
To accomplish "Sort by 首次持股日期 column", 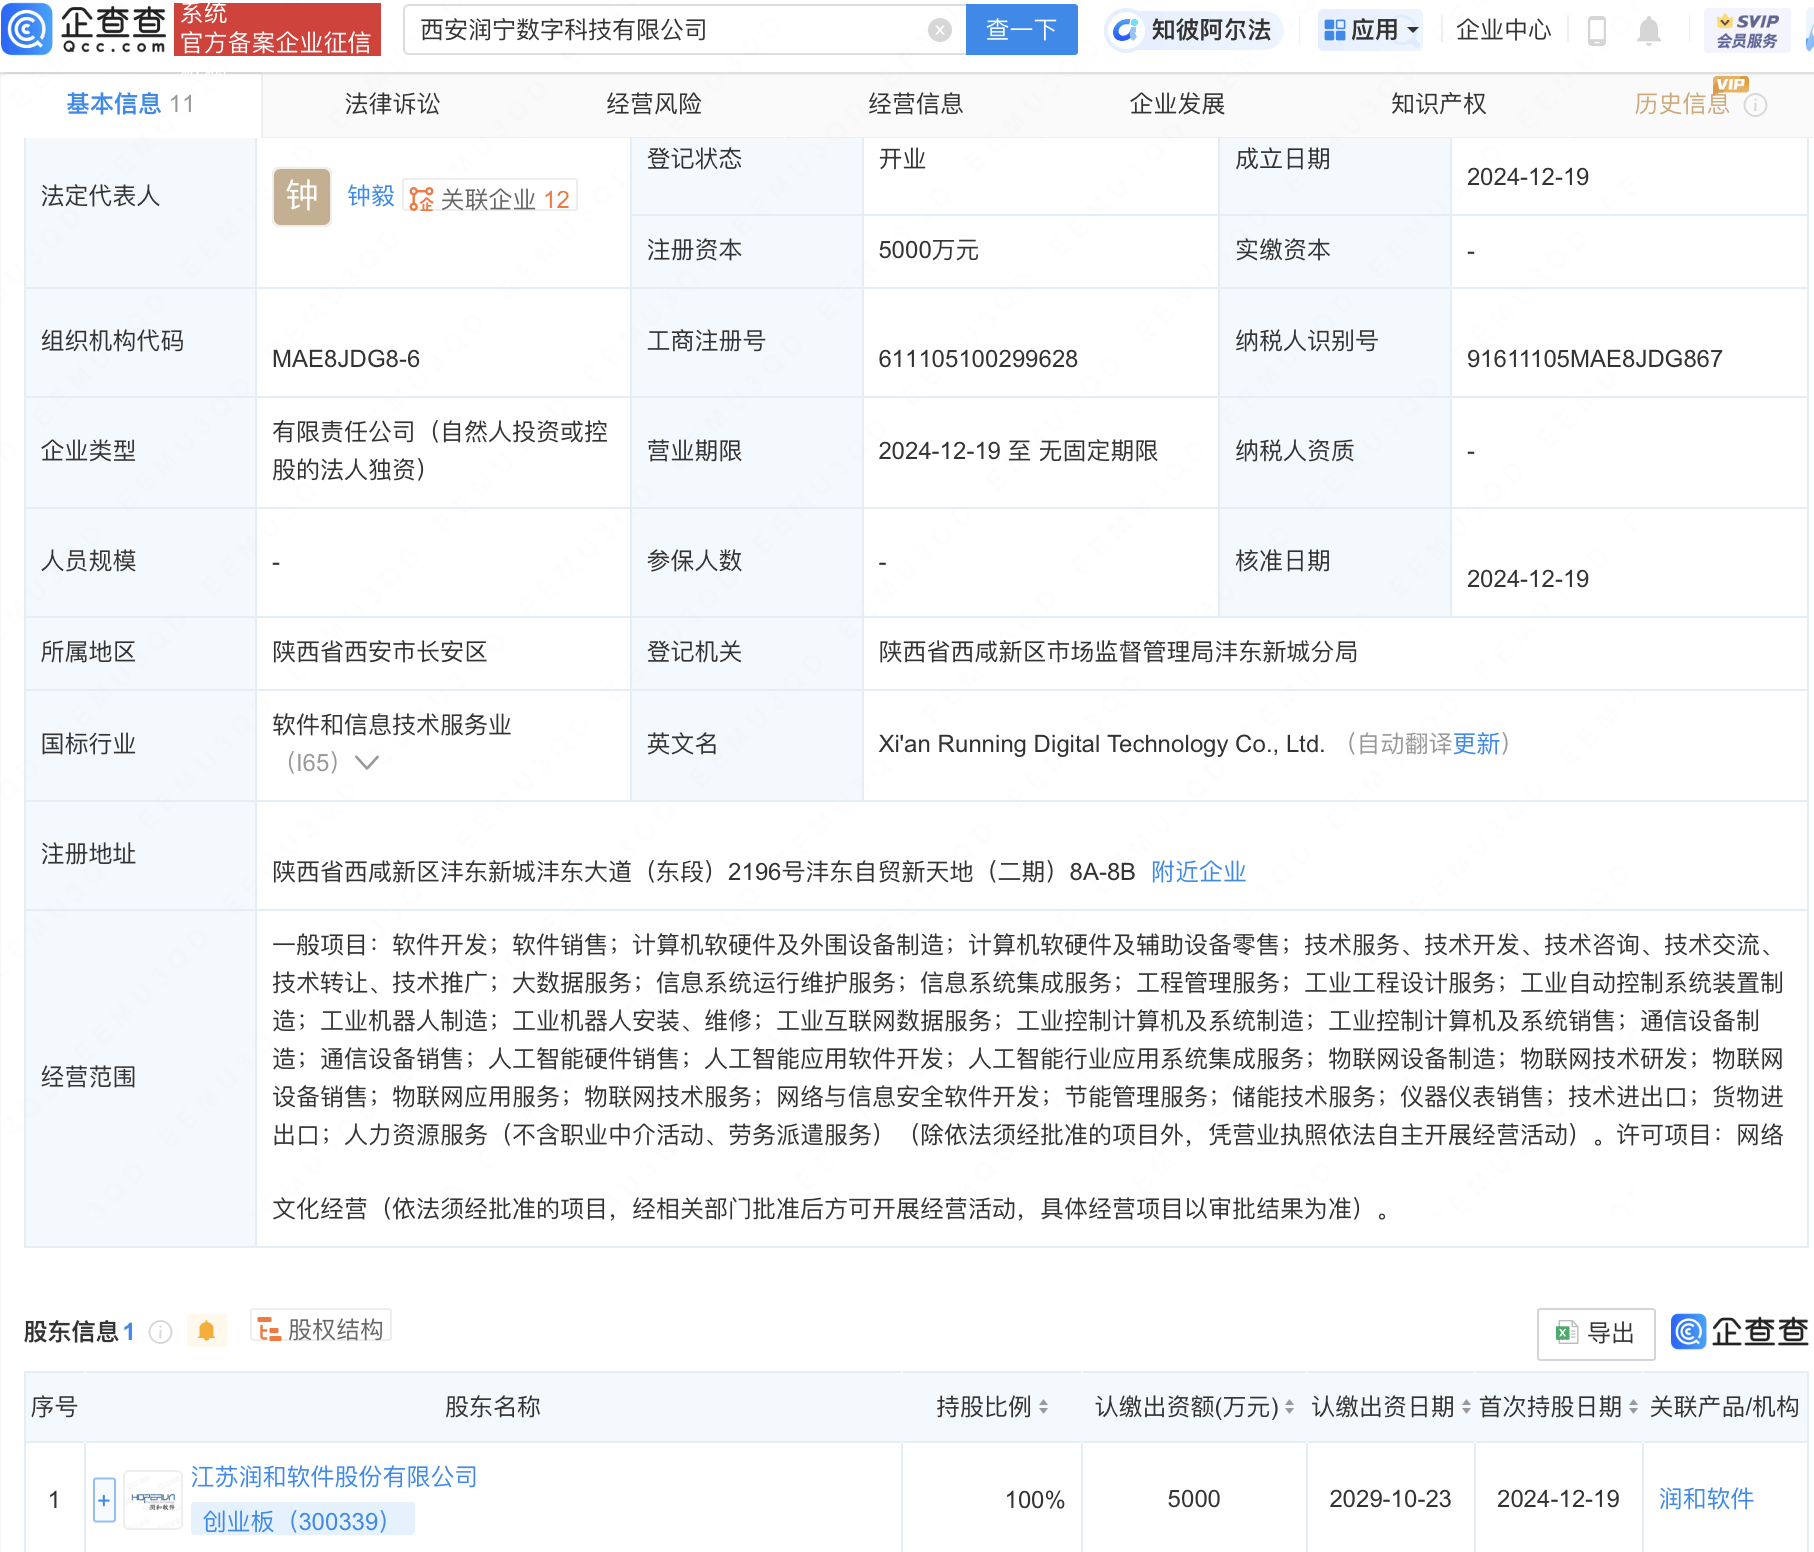I will pos(1634,1407).
